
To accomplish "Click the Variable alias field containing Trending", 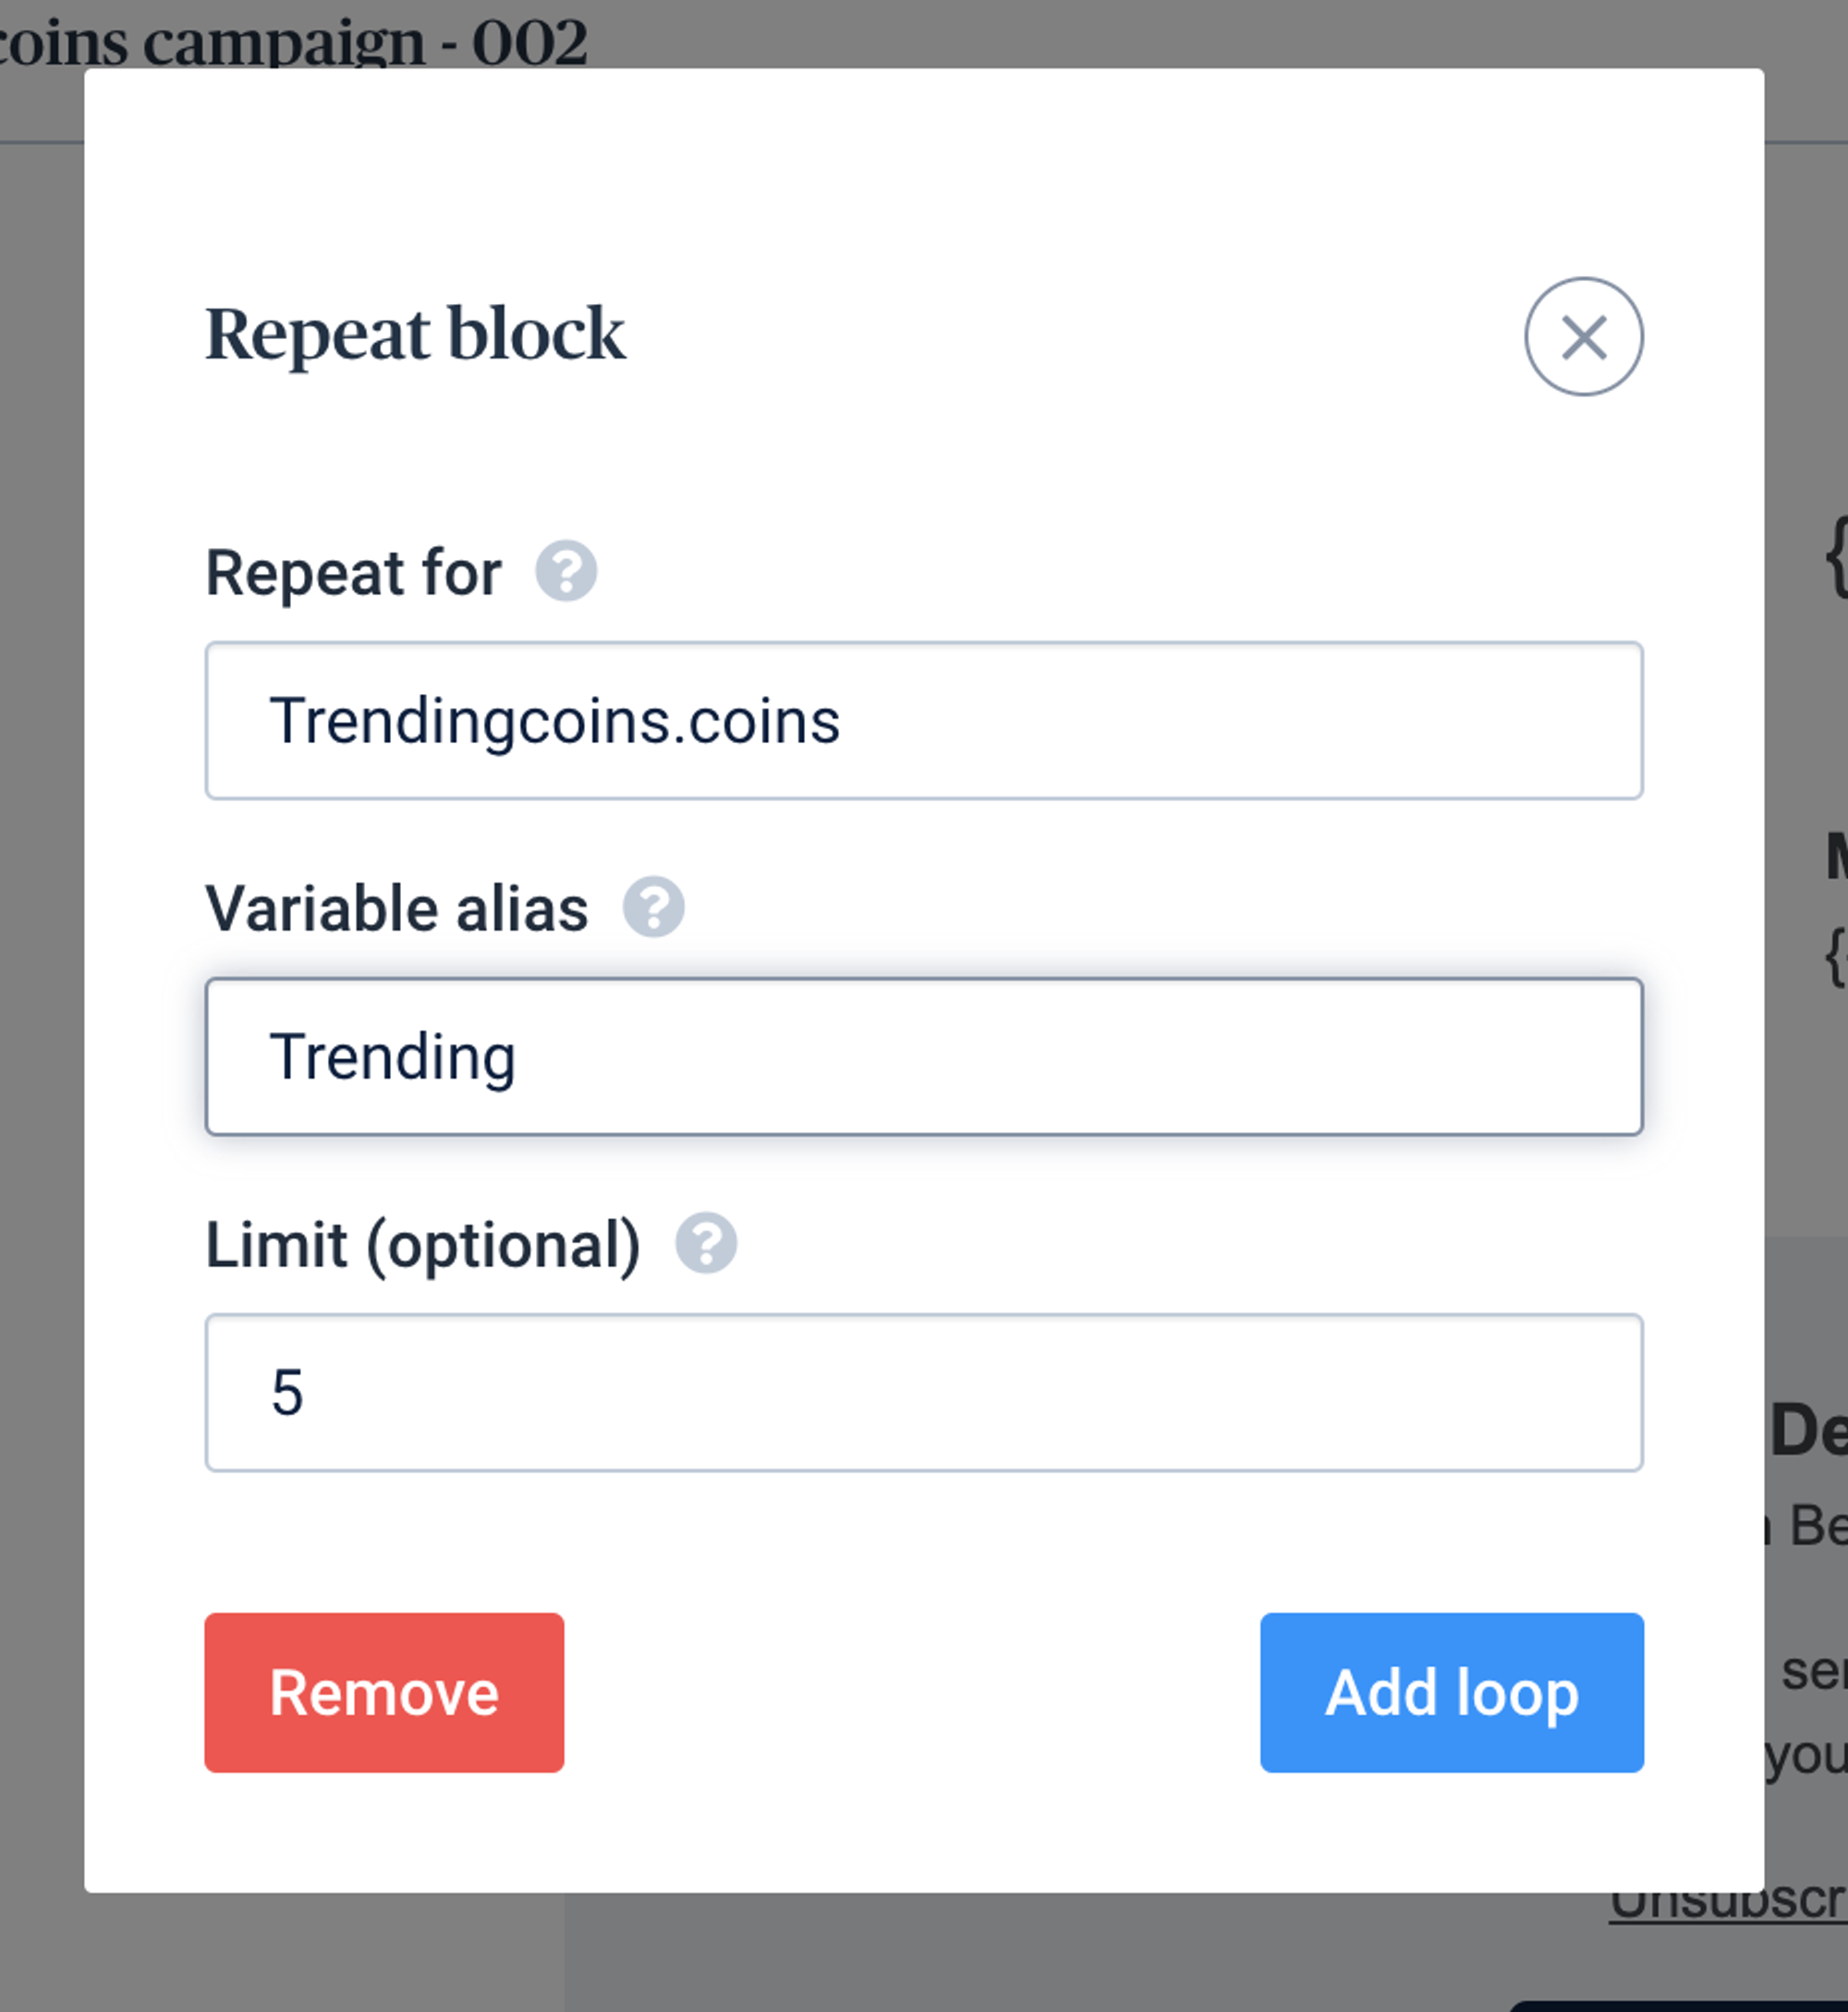I will (x=923, y=1056).
